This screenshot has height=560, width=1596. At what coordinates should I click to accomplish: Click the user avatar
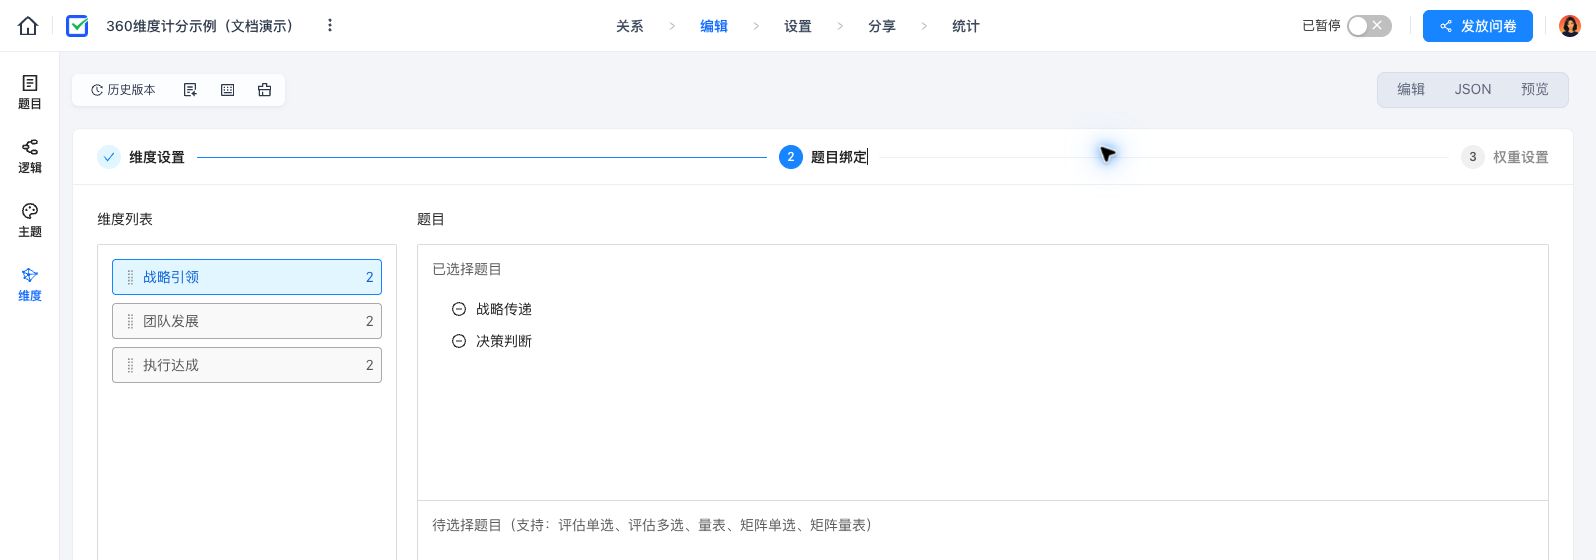pos(1570,26)
